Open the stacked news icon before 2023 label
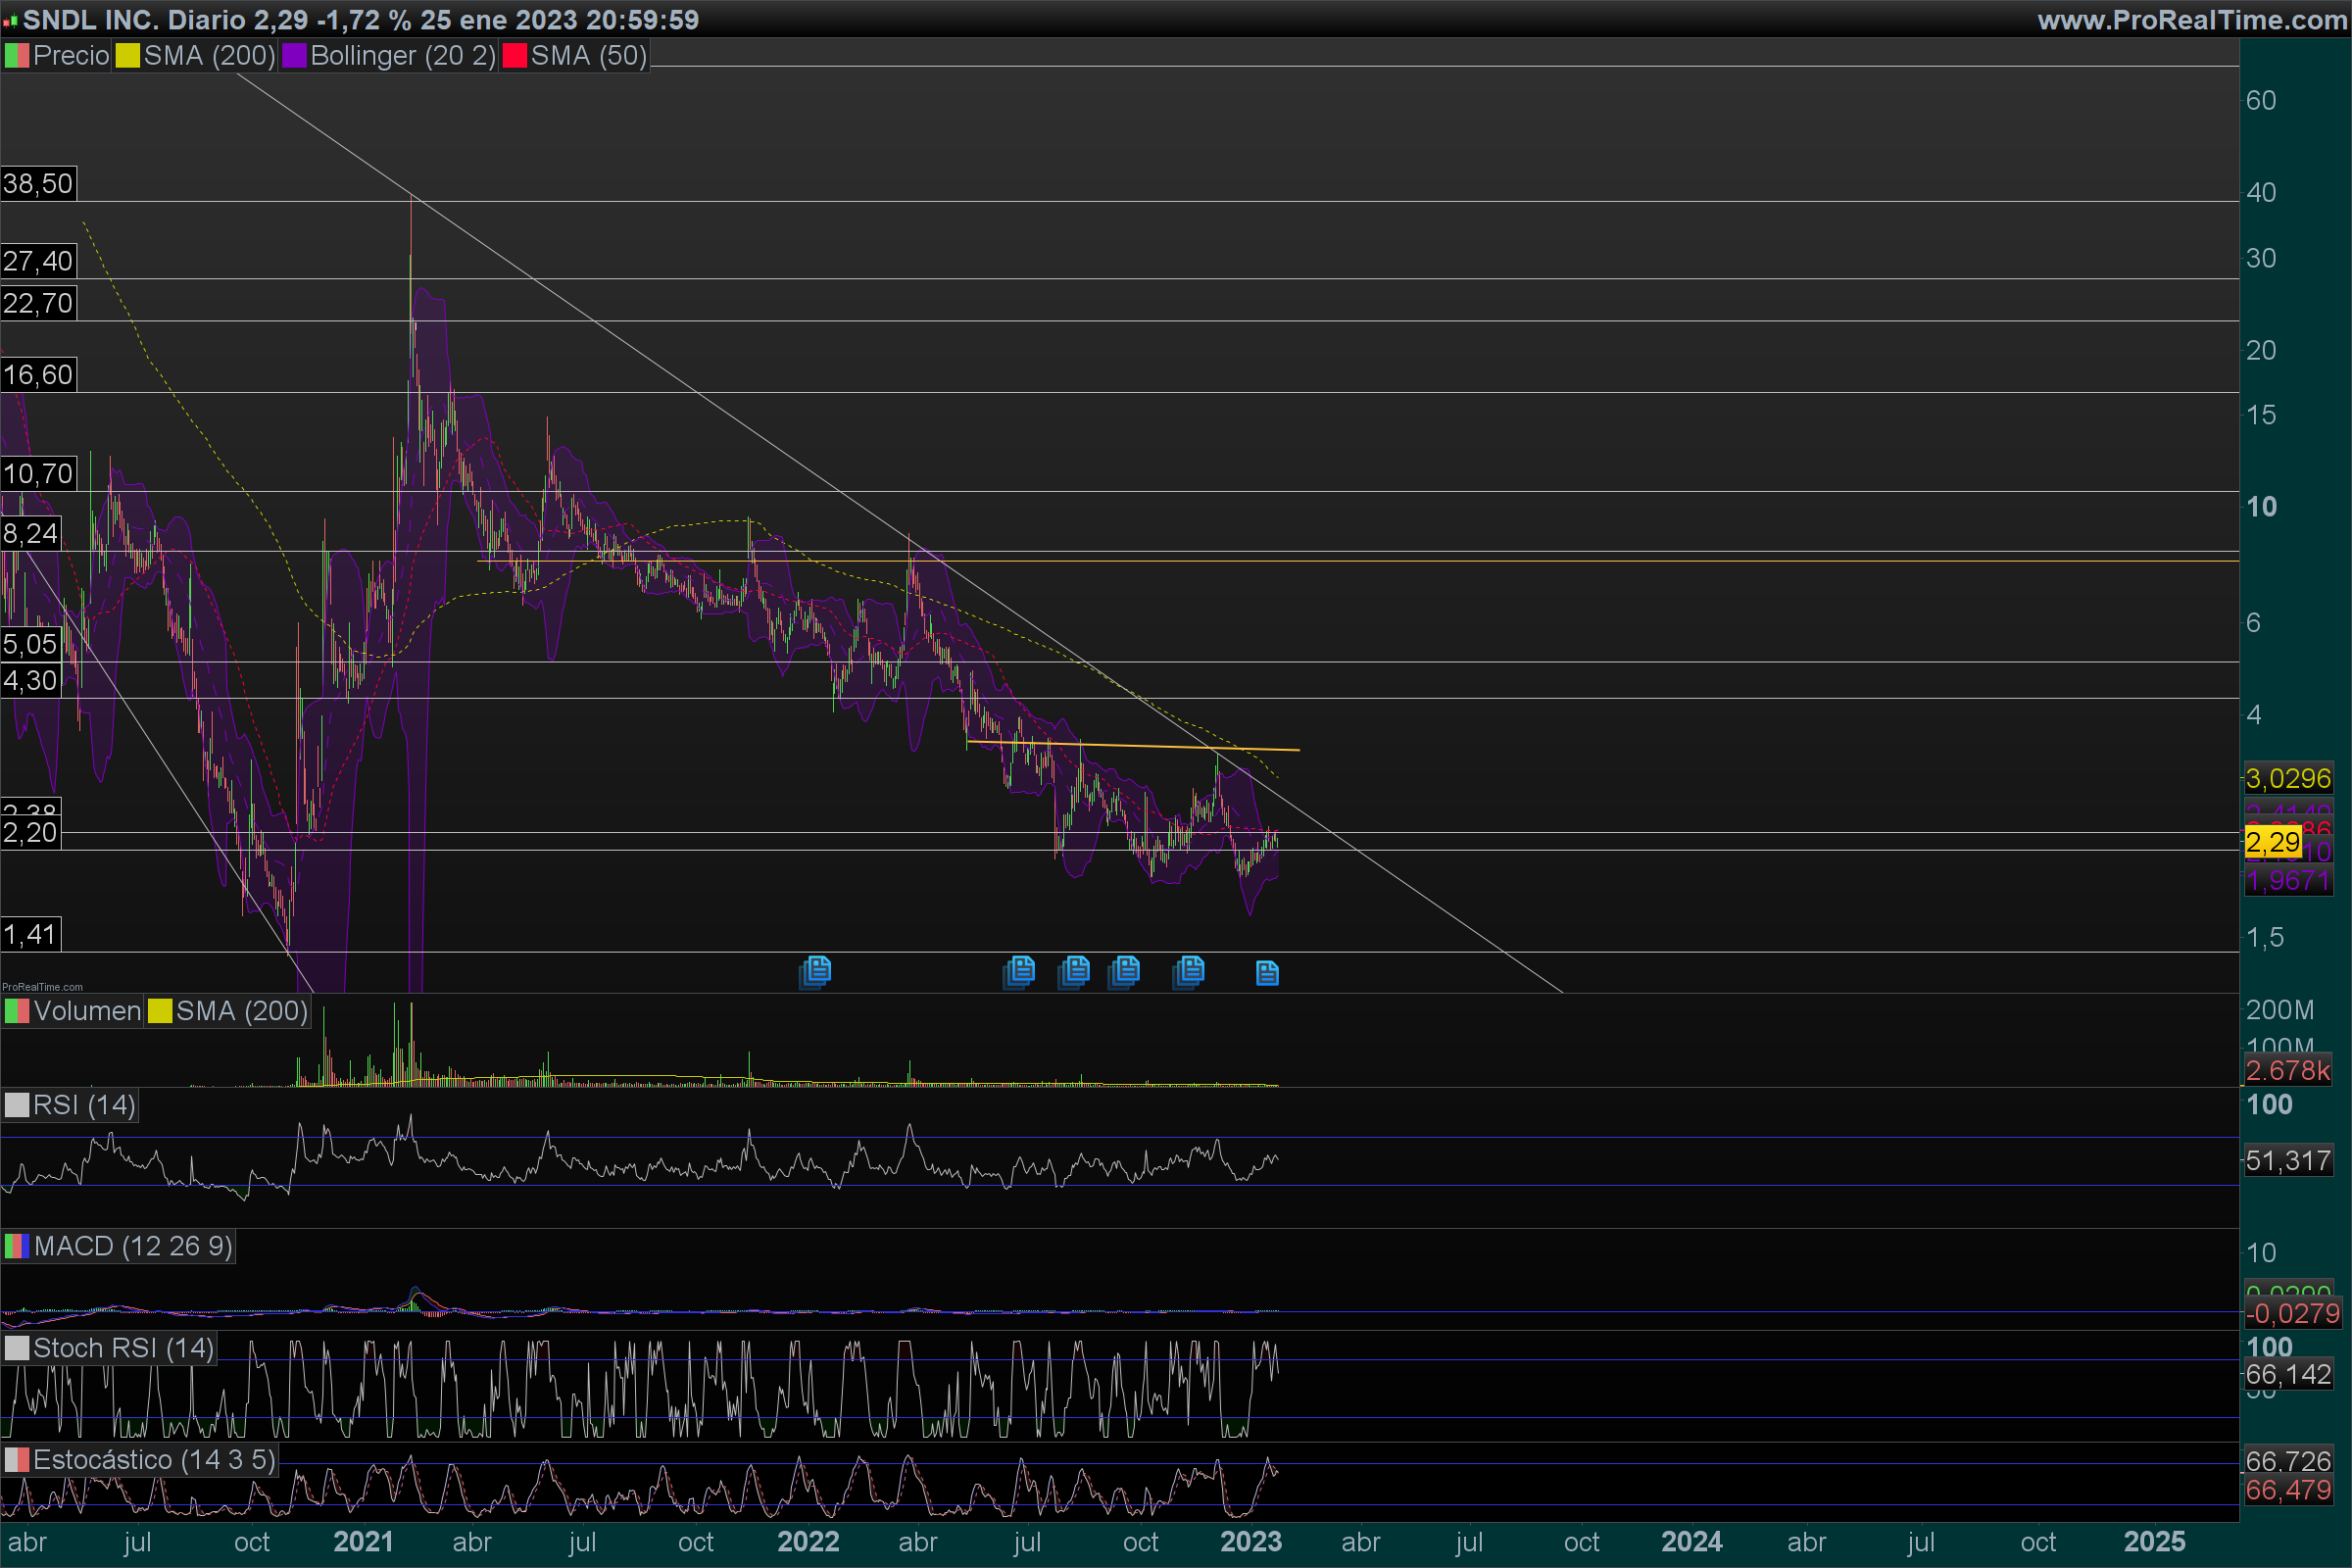This screenshot has width=2352, height=1568. 1189,971
